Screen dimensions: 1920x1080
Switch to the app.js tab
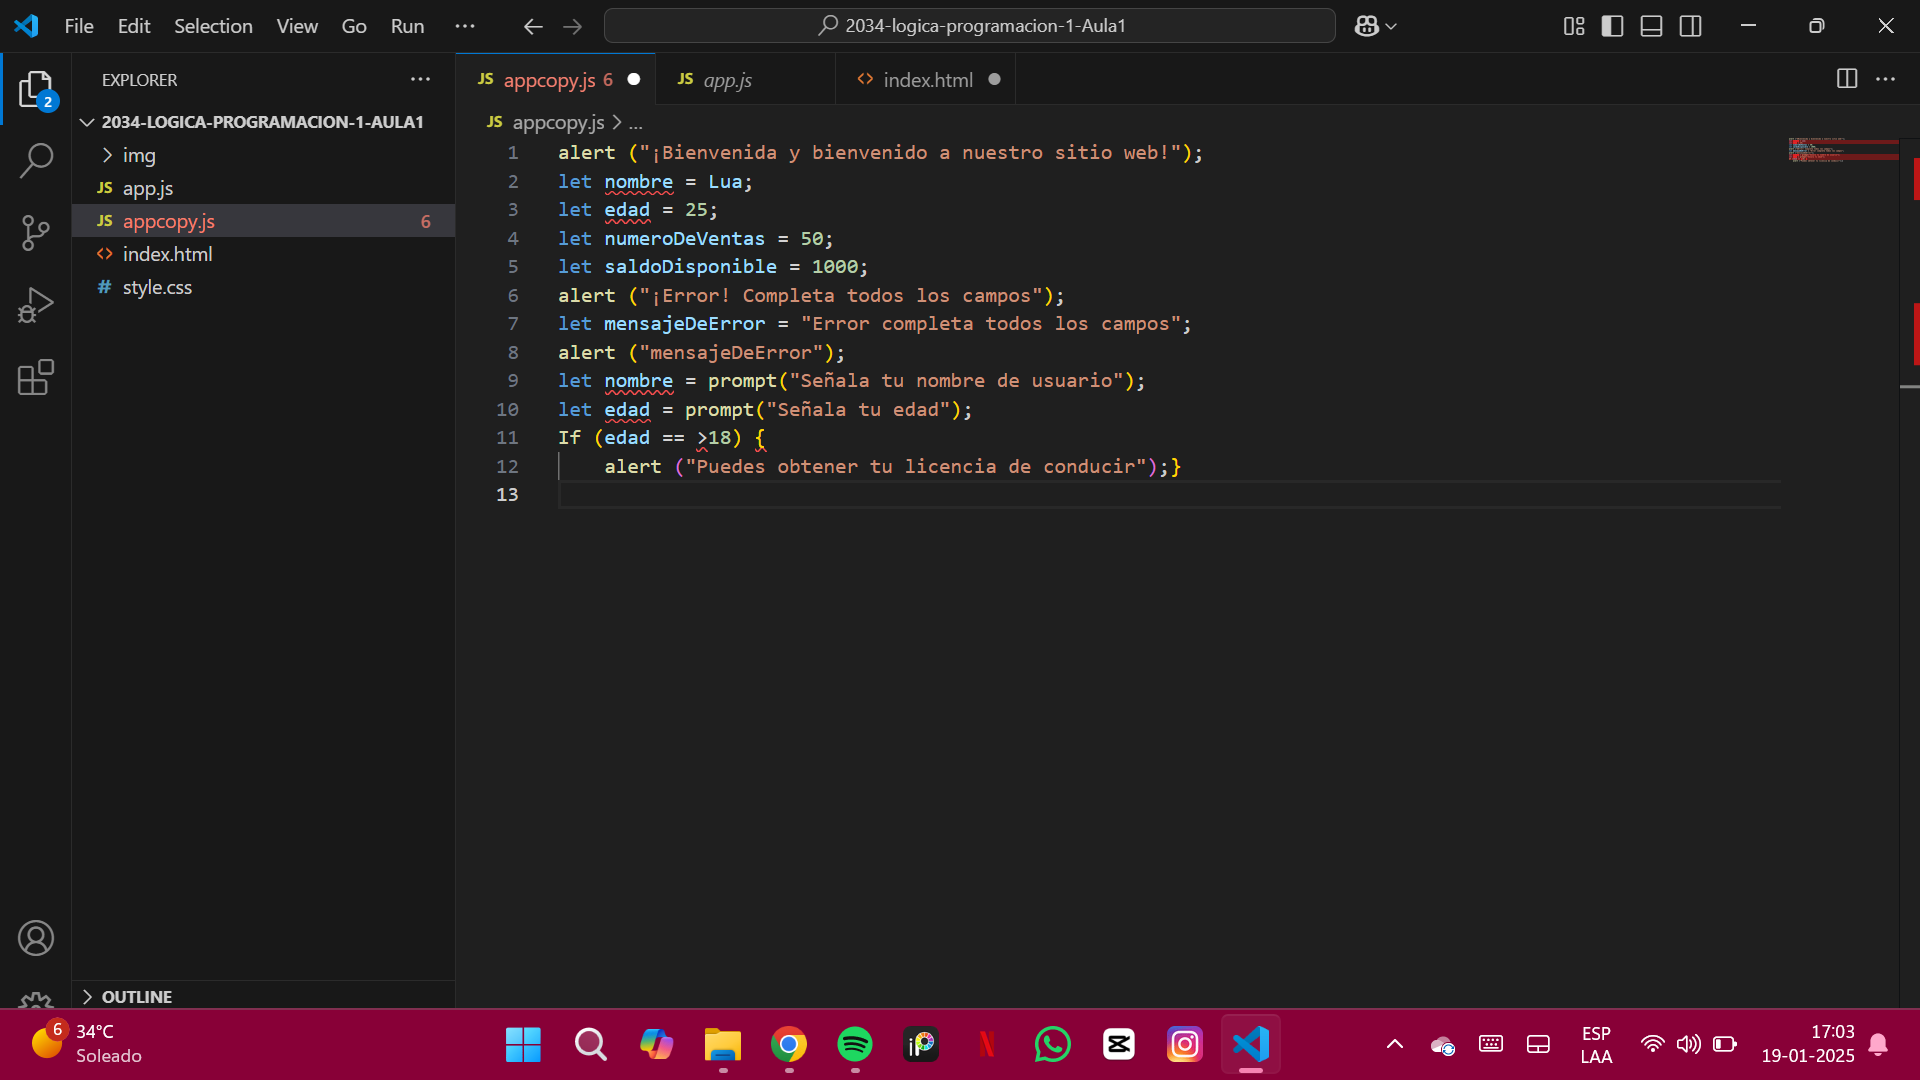[745, 79]
